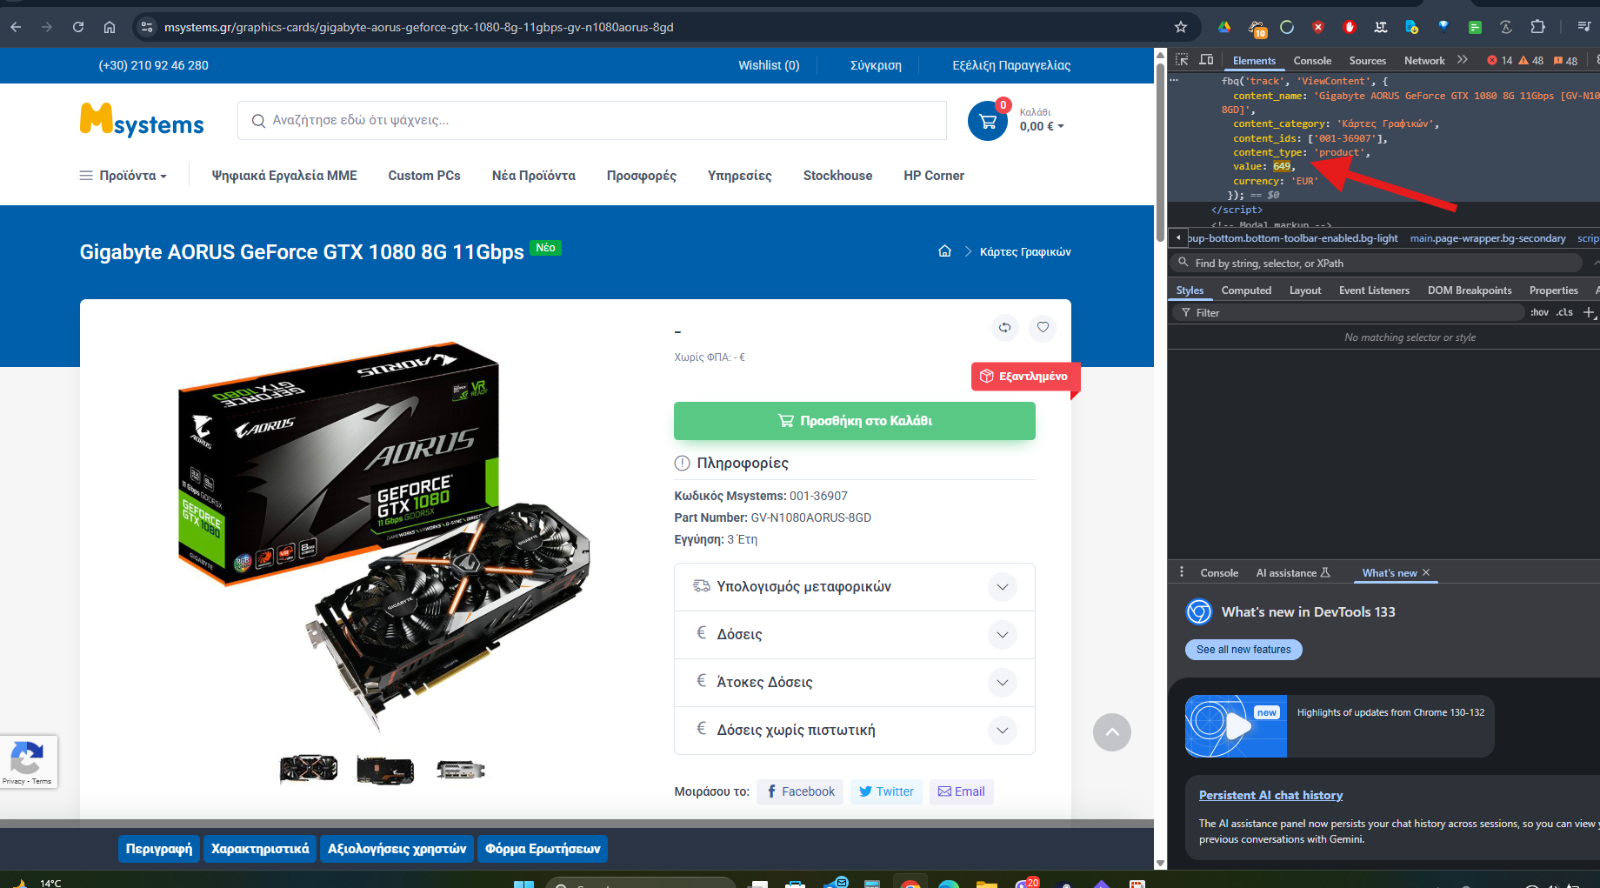This screenshot has height=888, width=1600.
Task: Open Persistent AI chat history link
Action: [1270, 795]
